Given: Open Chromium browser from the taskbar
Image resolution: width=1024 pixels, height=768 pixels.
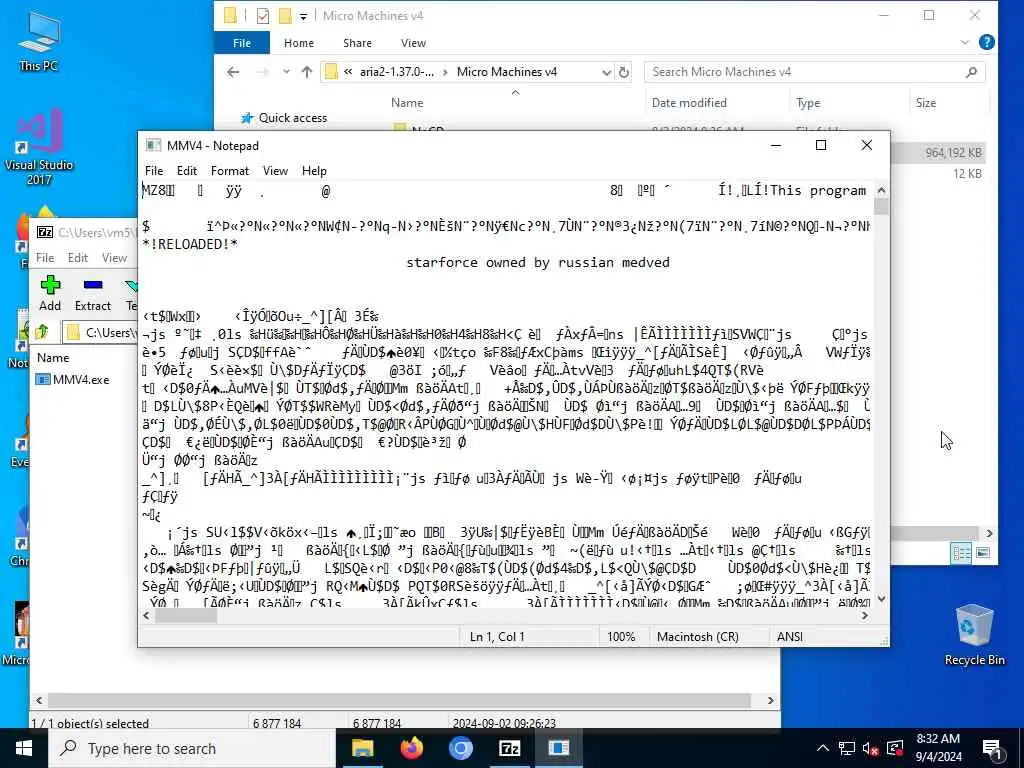Looking at the screenshot, I should pos(460,748).
